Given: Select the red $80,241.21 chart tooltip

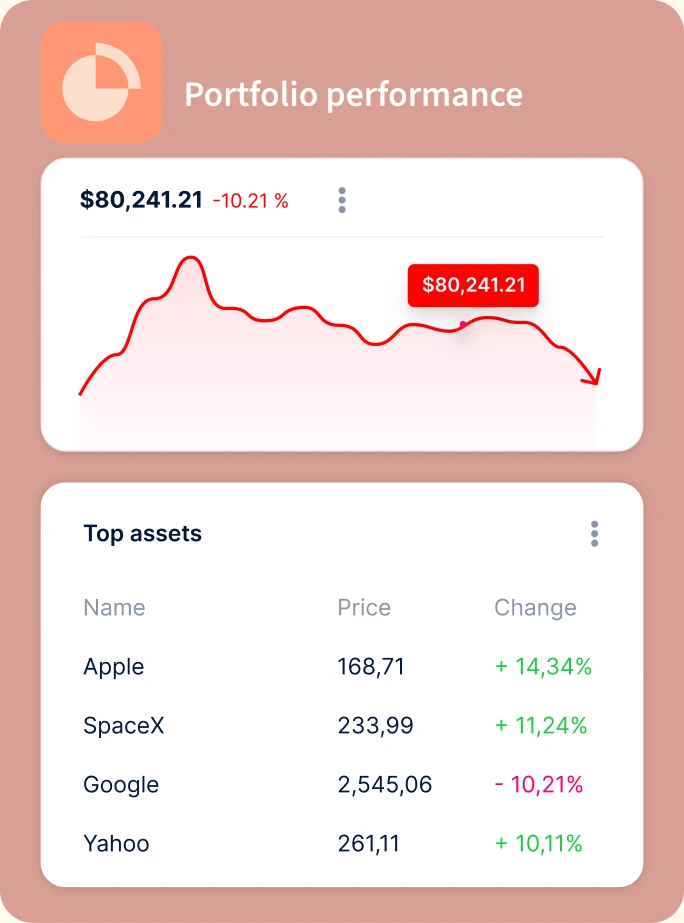Looking at the screenshot, I should point(473,285).
